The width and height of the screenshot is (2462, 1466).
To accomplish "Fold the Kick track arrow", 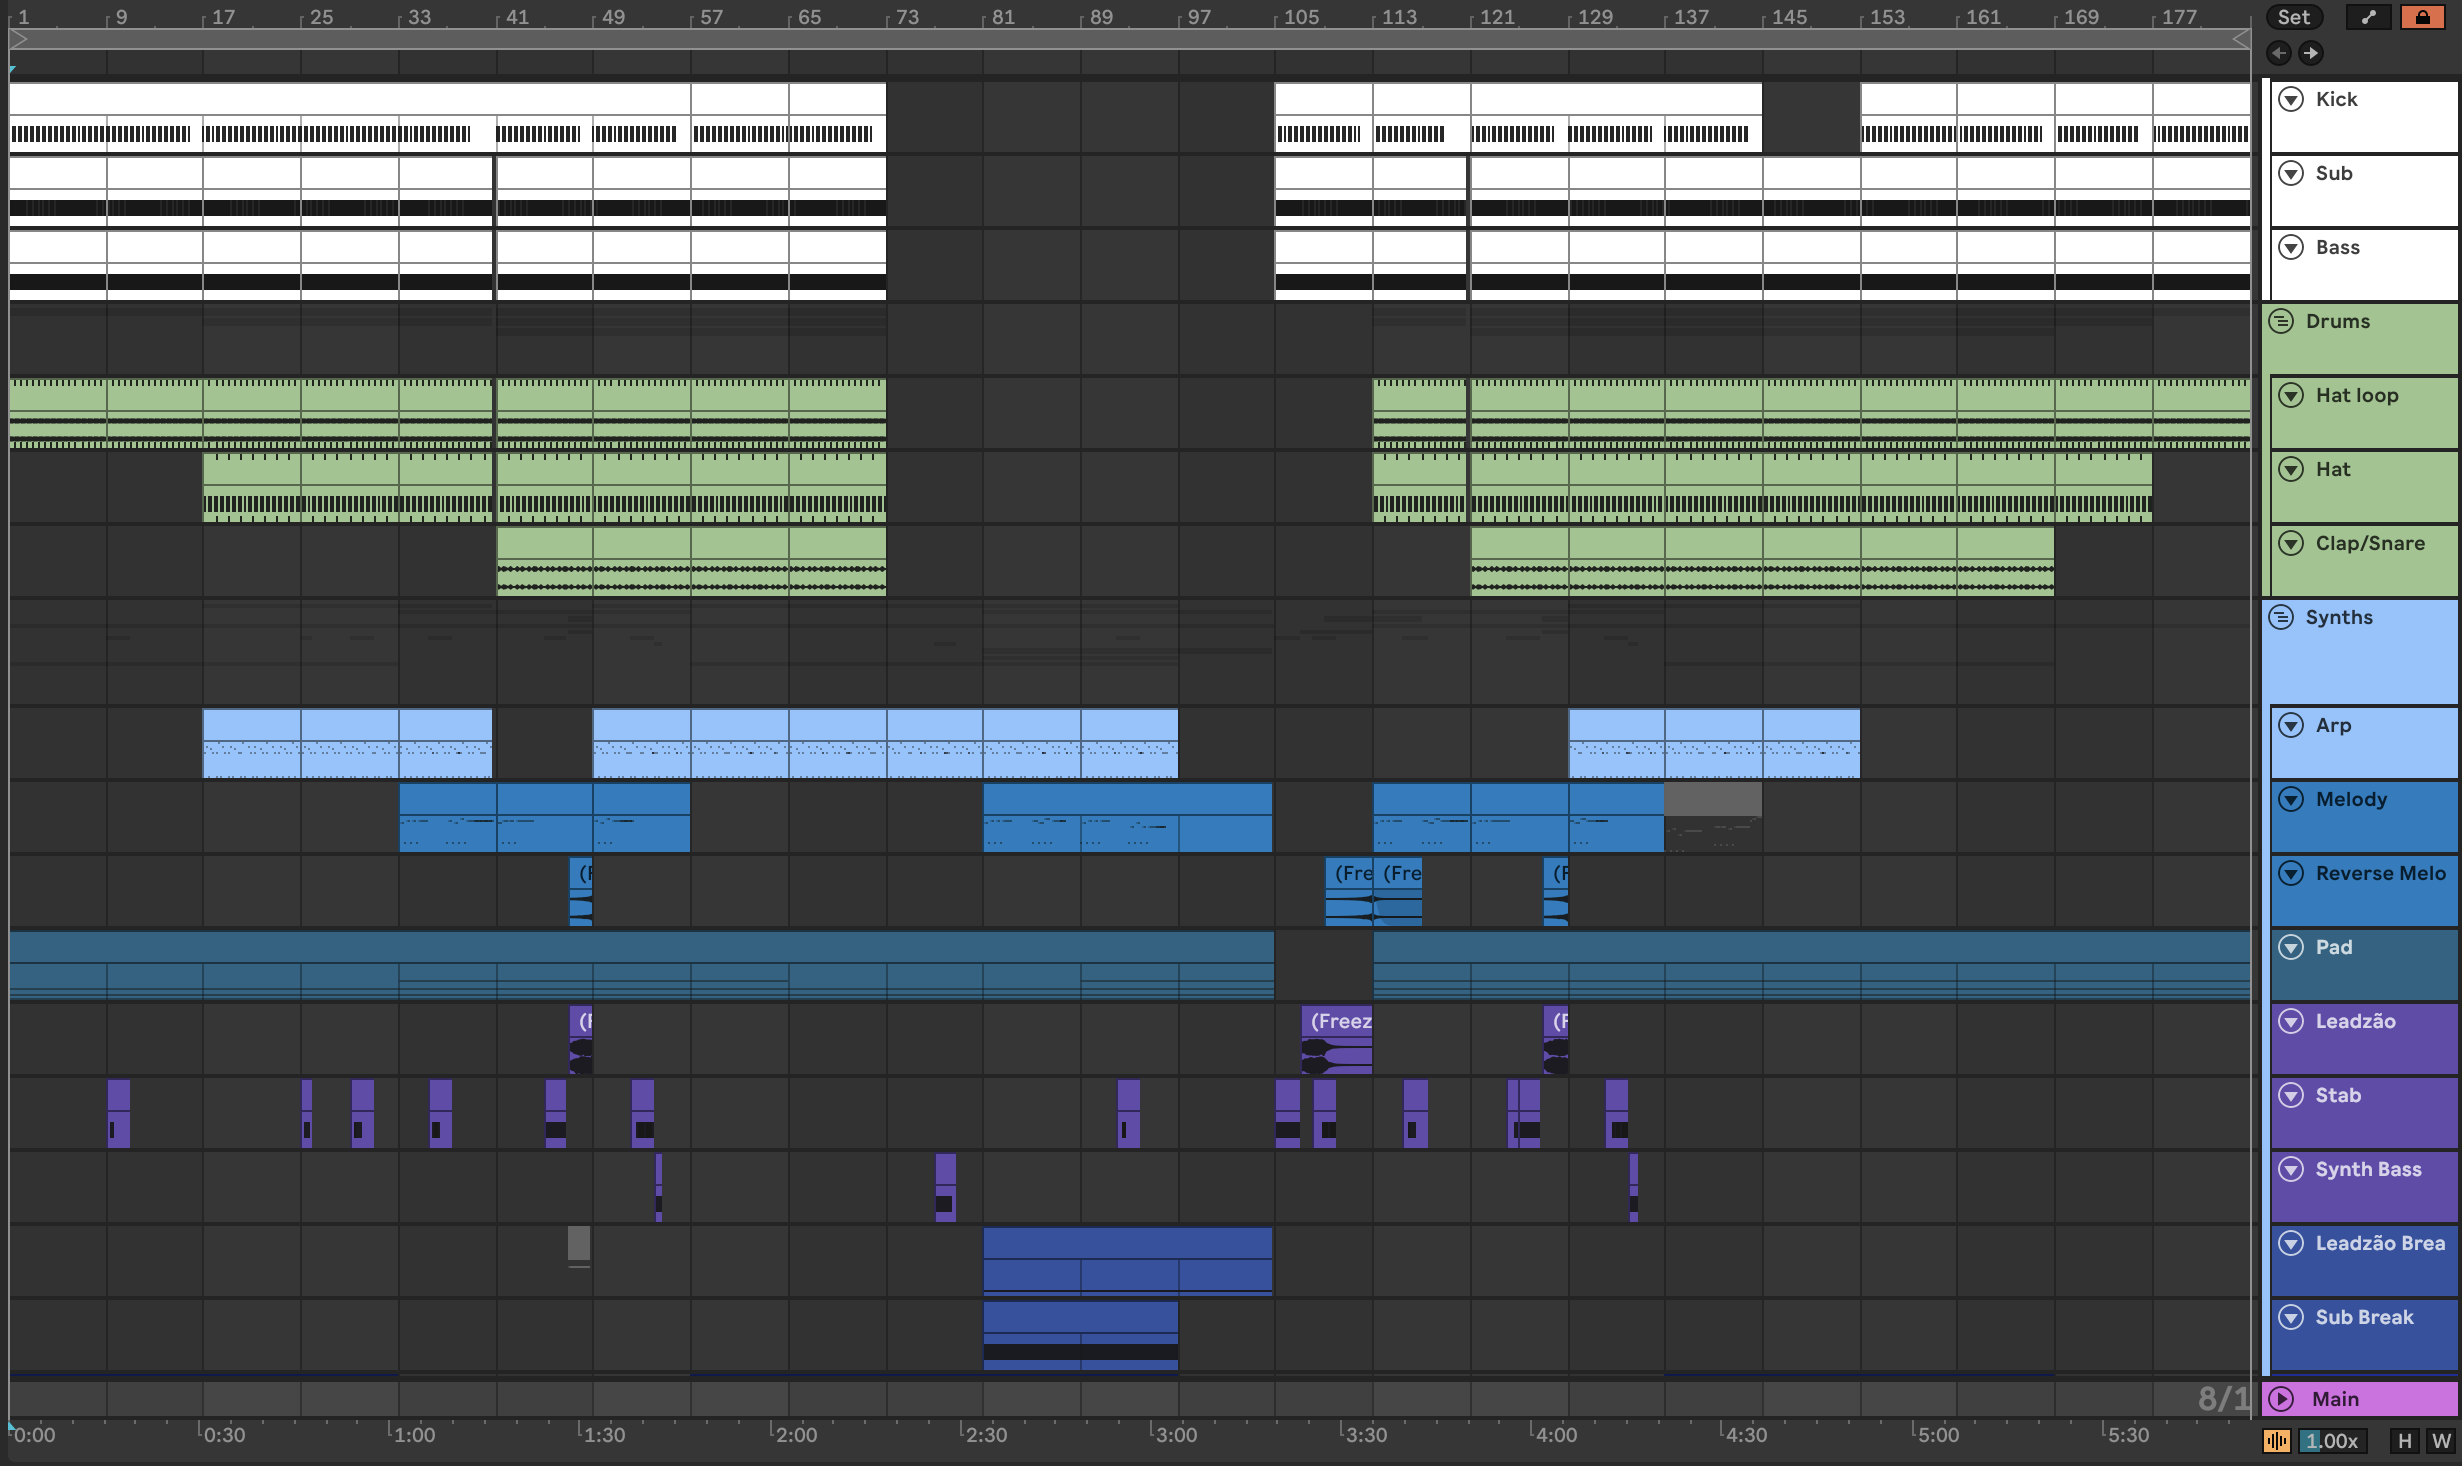I will point(2291,99).
